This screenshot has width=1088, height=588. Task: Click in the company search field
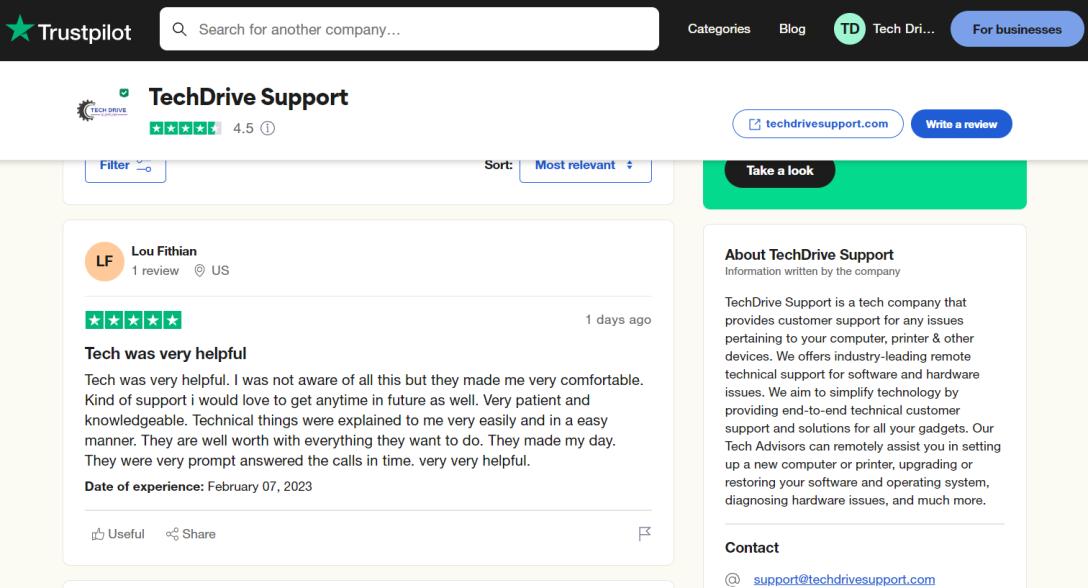pos(420,29)
